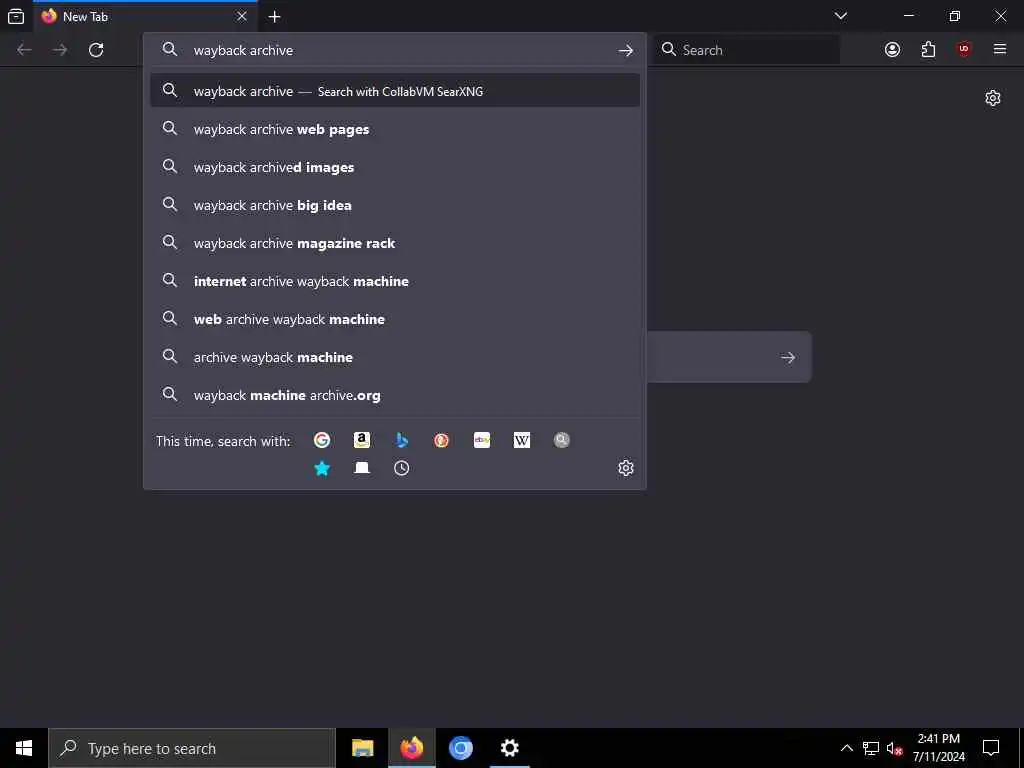The height and width of the screenshot is (768, 1024).
Task: Open the Firefox application menu
Action: point(1000,50)
